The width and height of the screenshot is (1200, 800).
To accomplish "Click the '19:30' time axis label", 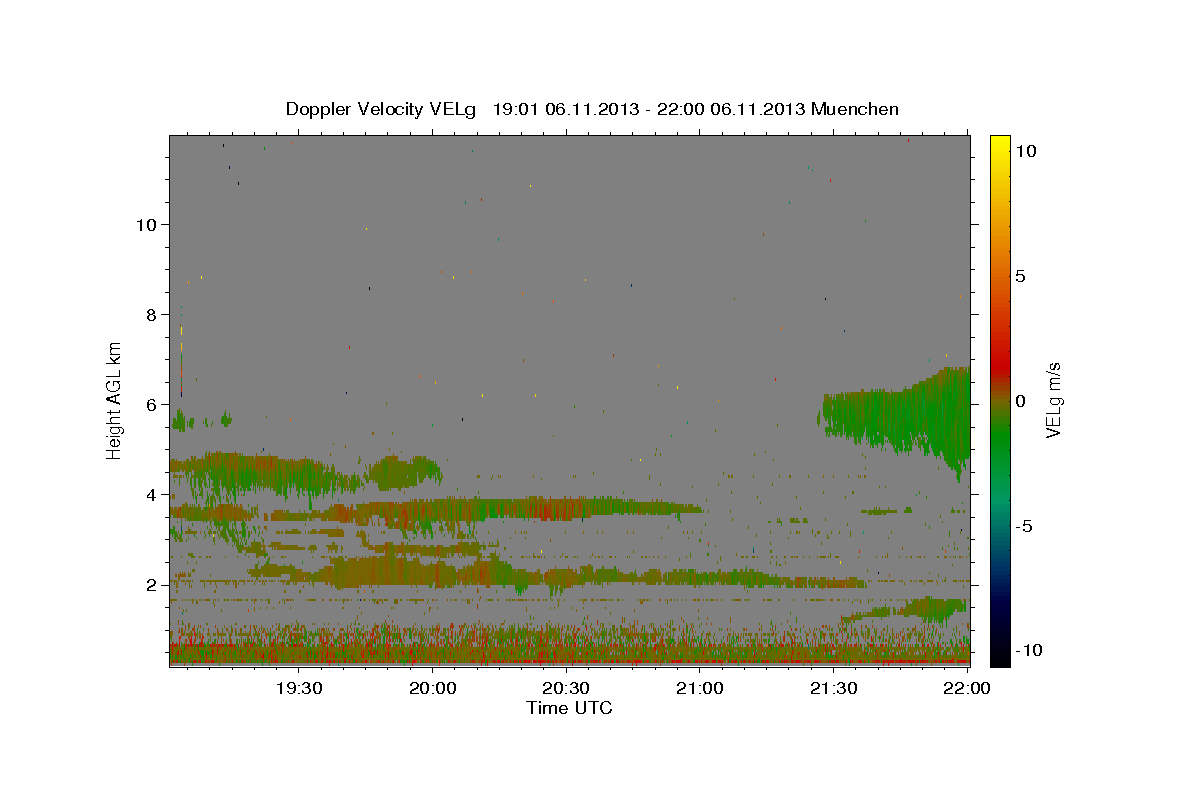I will [298, 688].
